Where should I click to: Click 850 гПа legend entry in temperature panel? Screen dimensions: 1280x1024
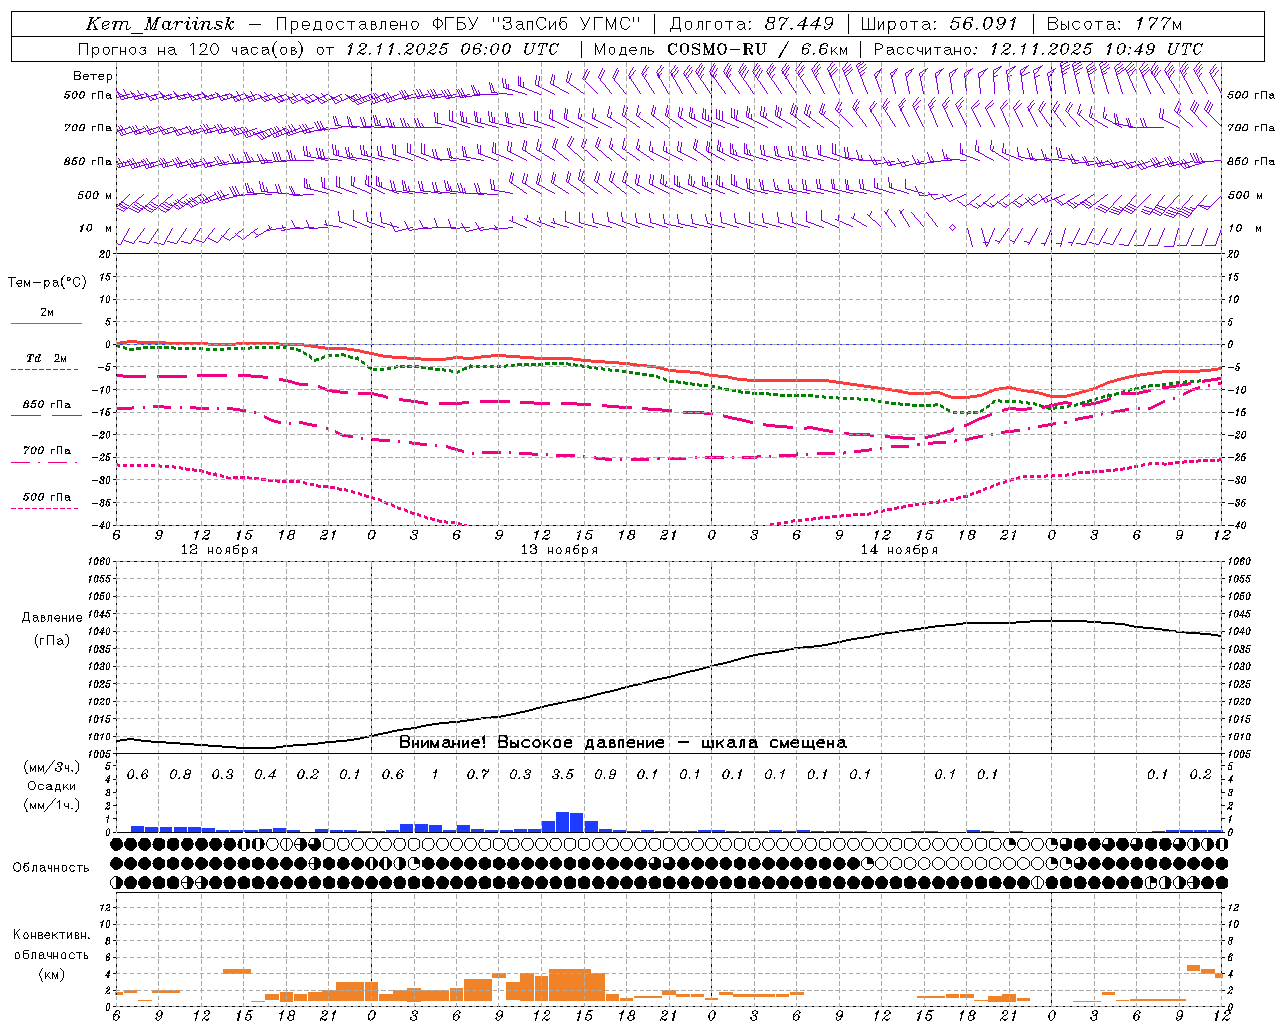(46, 405)
